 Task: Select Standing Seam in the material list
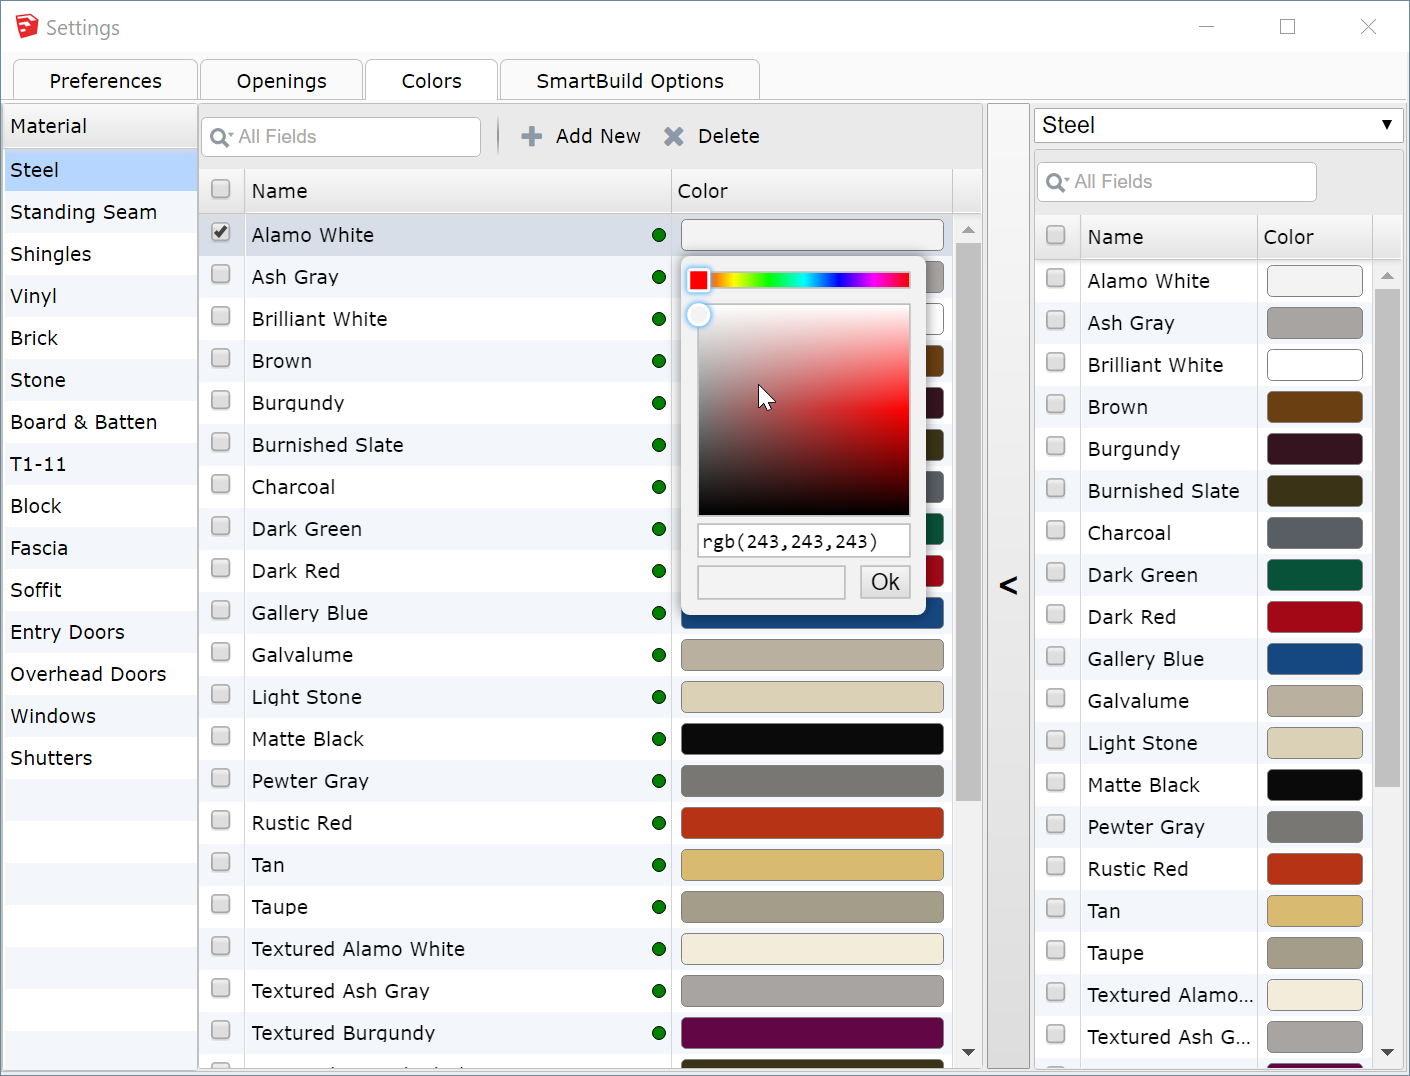pos(84,212)
